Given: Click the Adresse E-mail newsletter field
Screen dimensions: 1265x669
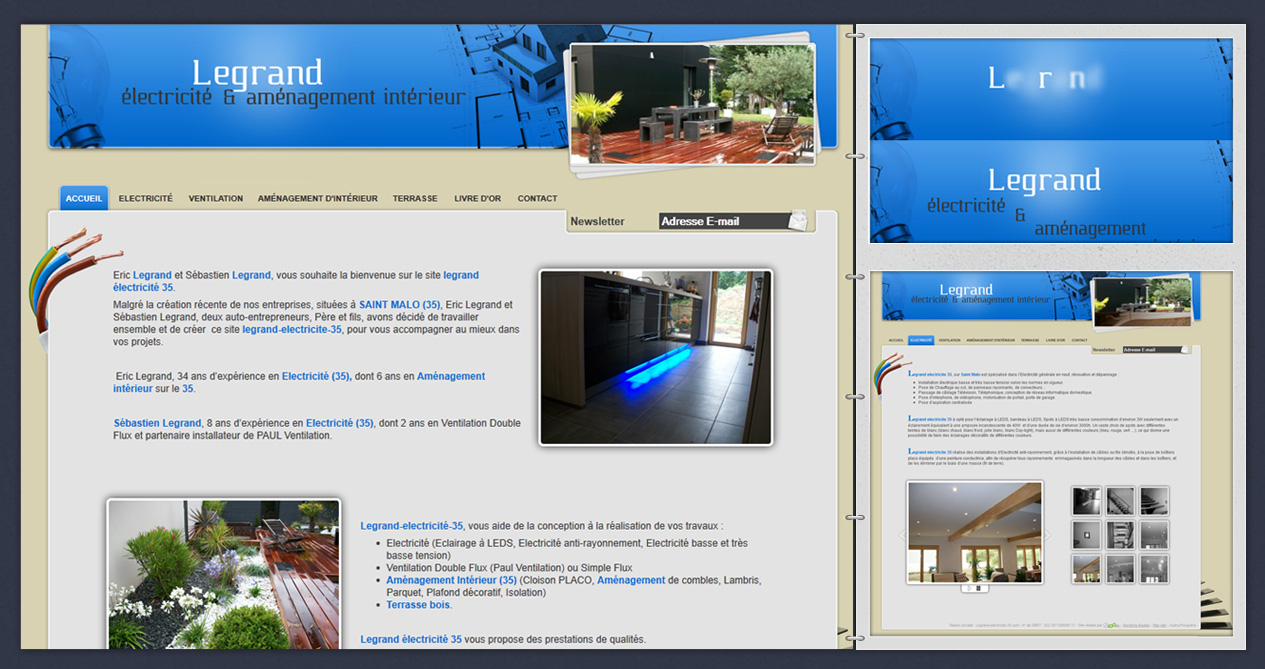Looking at the screenshot, I should (722, 221).
